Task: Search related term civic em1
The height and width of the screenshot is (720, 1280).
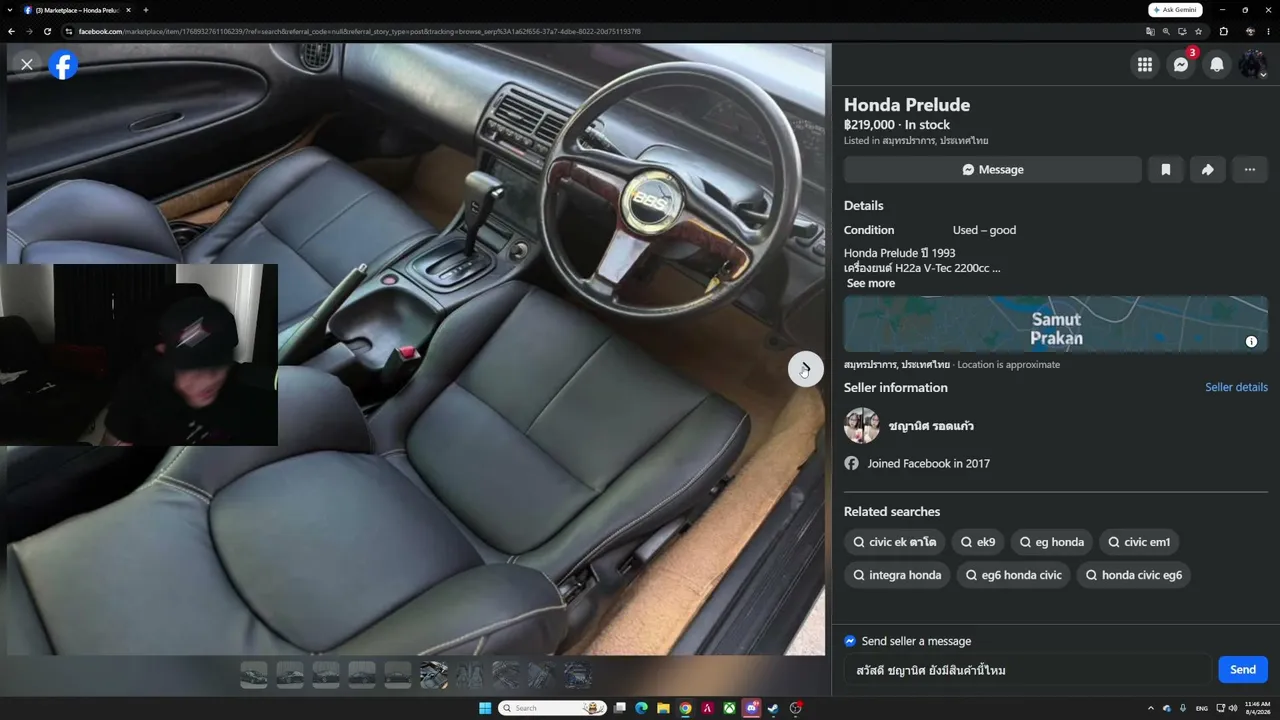Action: [x=1139, y=543]
